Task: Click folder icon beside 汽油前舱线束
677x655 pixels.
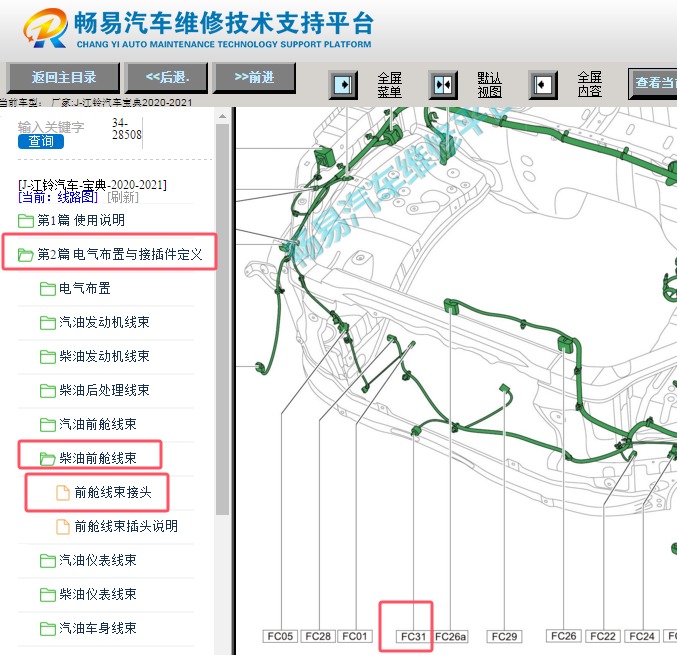Action: coord(47,424)
